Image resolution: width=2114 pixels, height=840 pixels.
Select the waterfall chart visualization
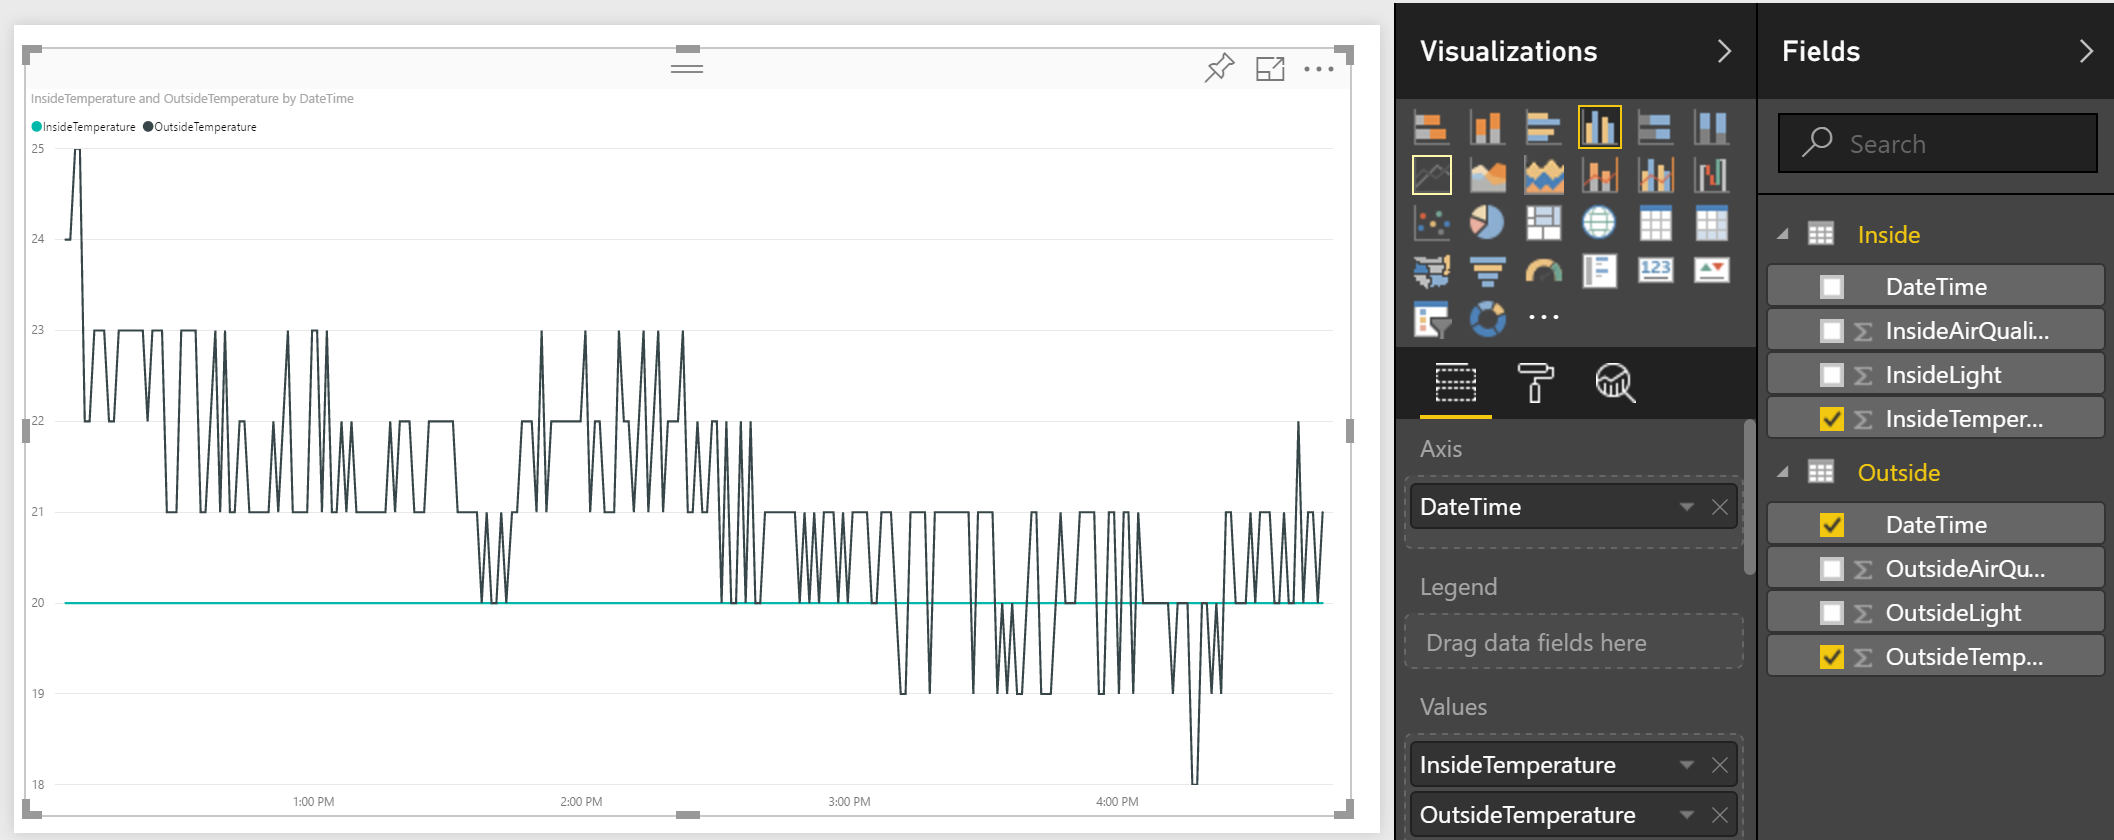[x=1711, y=176]
